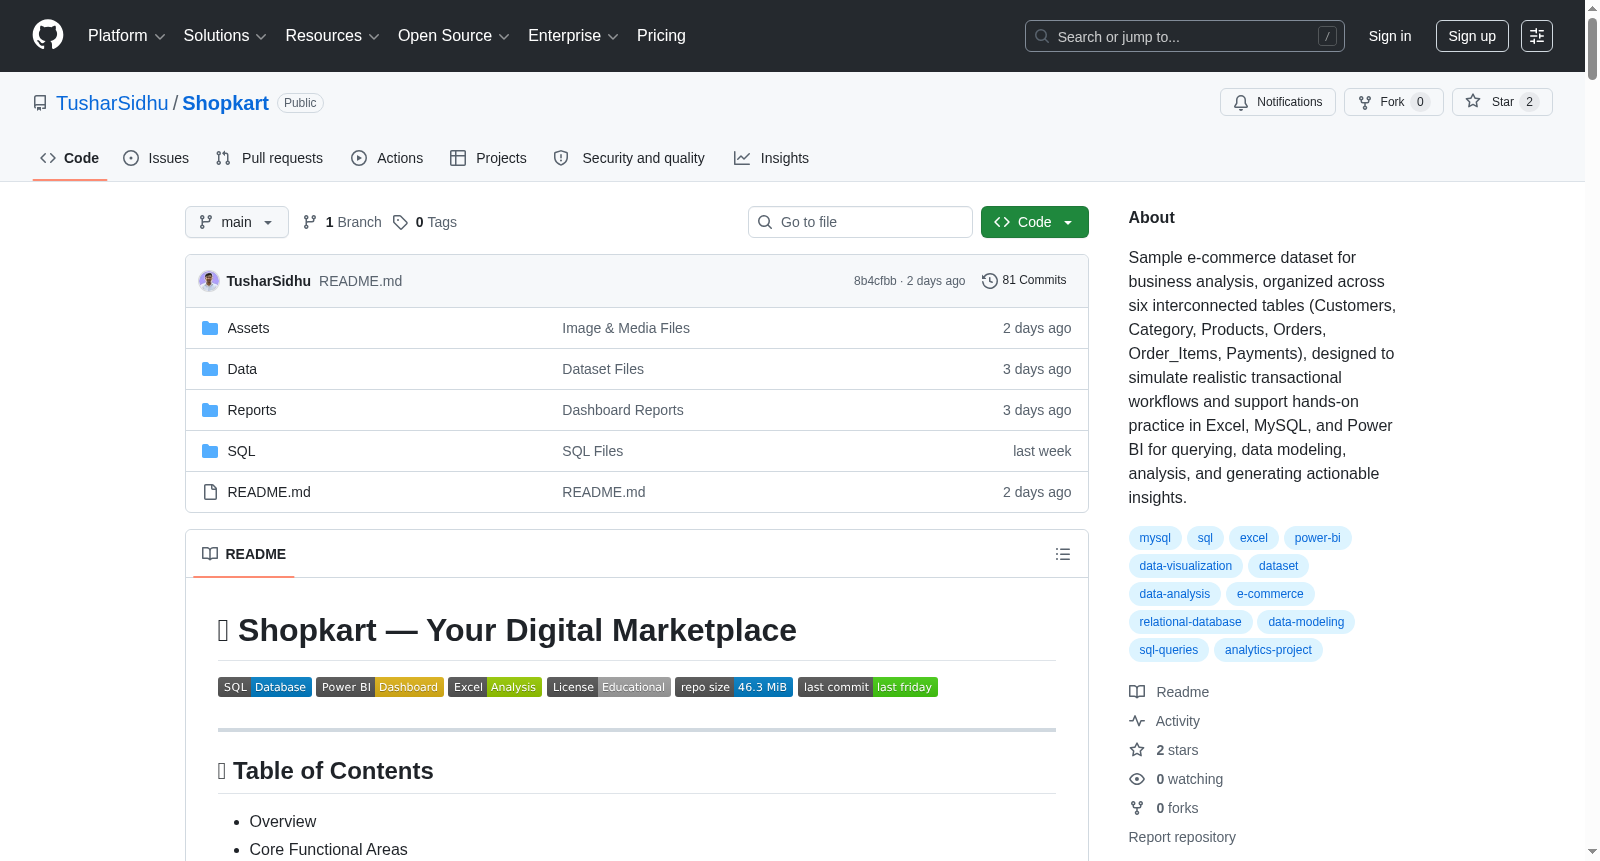The width and height of the screenshot is (1600, 861).
Task: View the 81 Commits history
Action: [x=1024, y=281]
